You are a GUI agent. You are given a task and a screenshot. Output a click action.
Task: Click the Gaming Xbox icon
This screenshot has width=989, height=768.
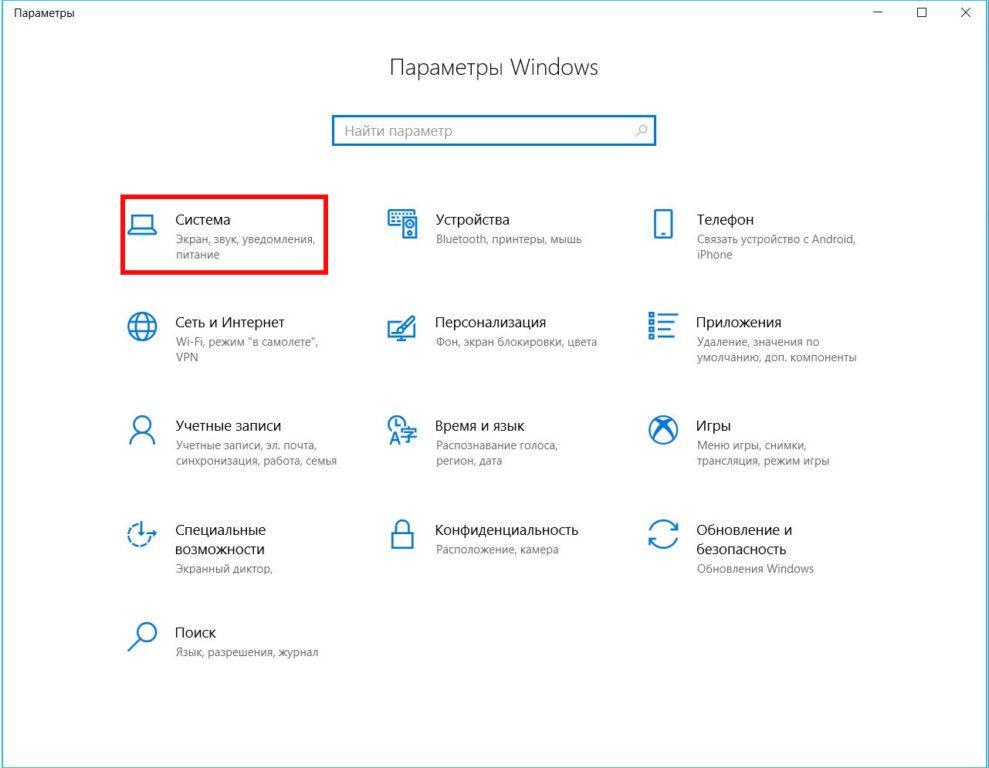(x=663, y=430)
